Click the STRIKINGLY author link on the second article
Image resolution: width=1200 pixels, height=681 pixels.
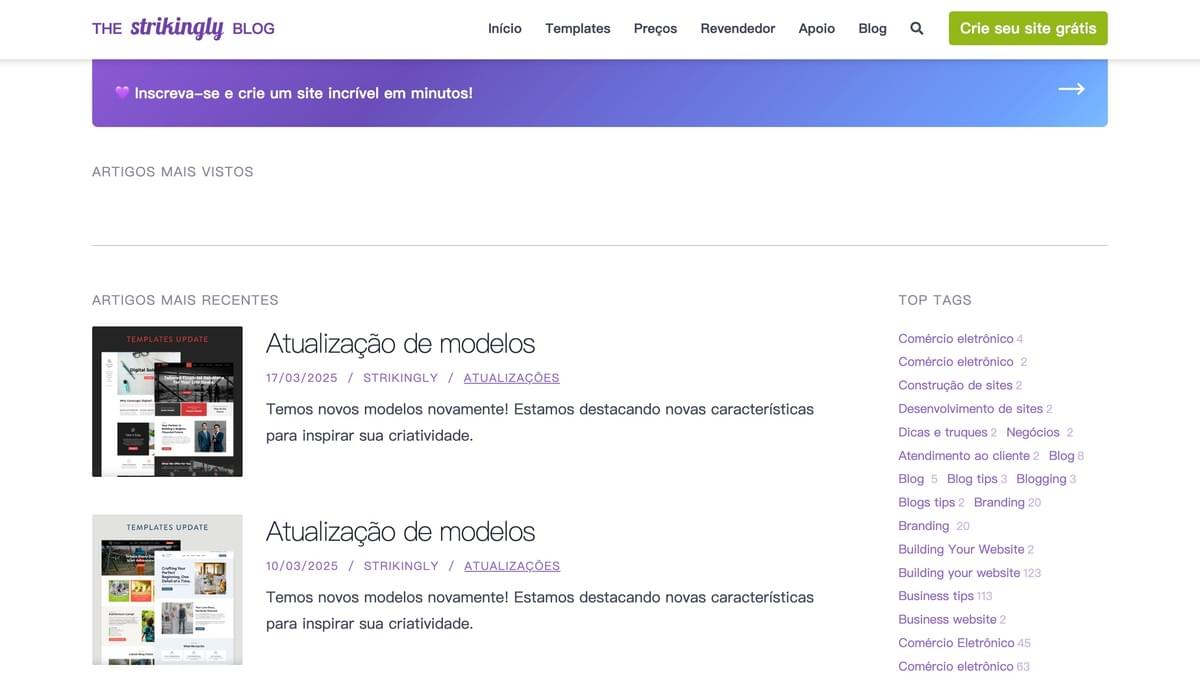(x=400, y=565)
